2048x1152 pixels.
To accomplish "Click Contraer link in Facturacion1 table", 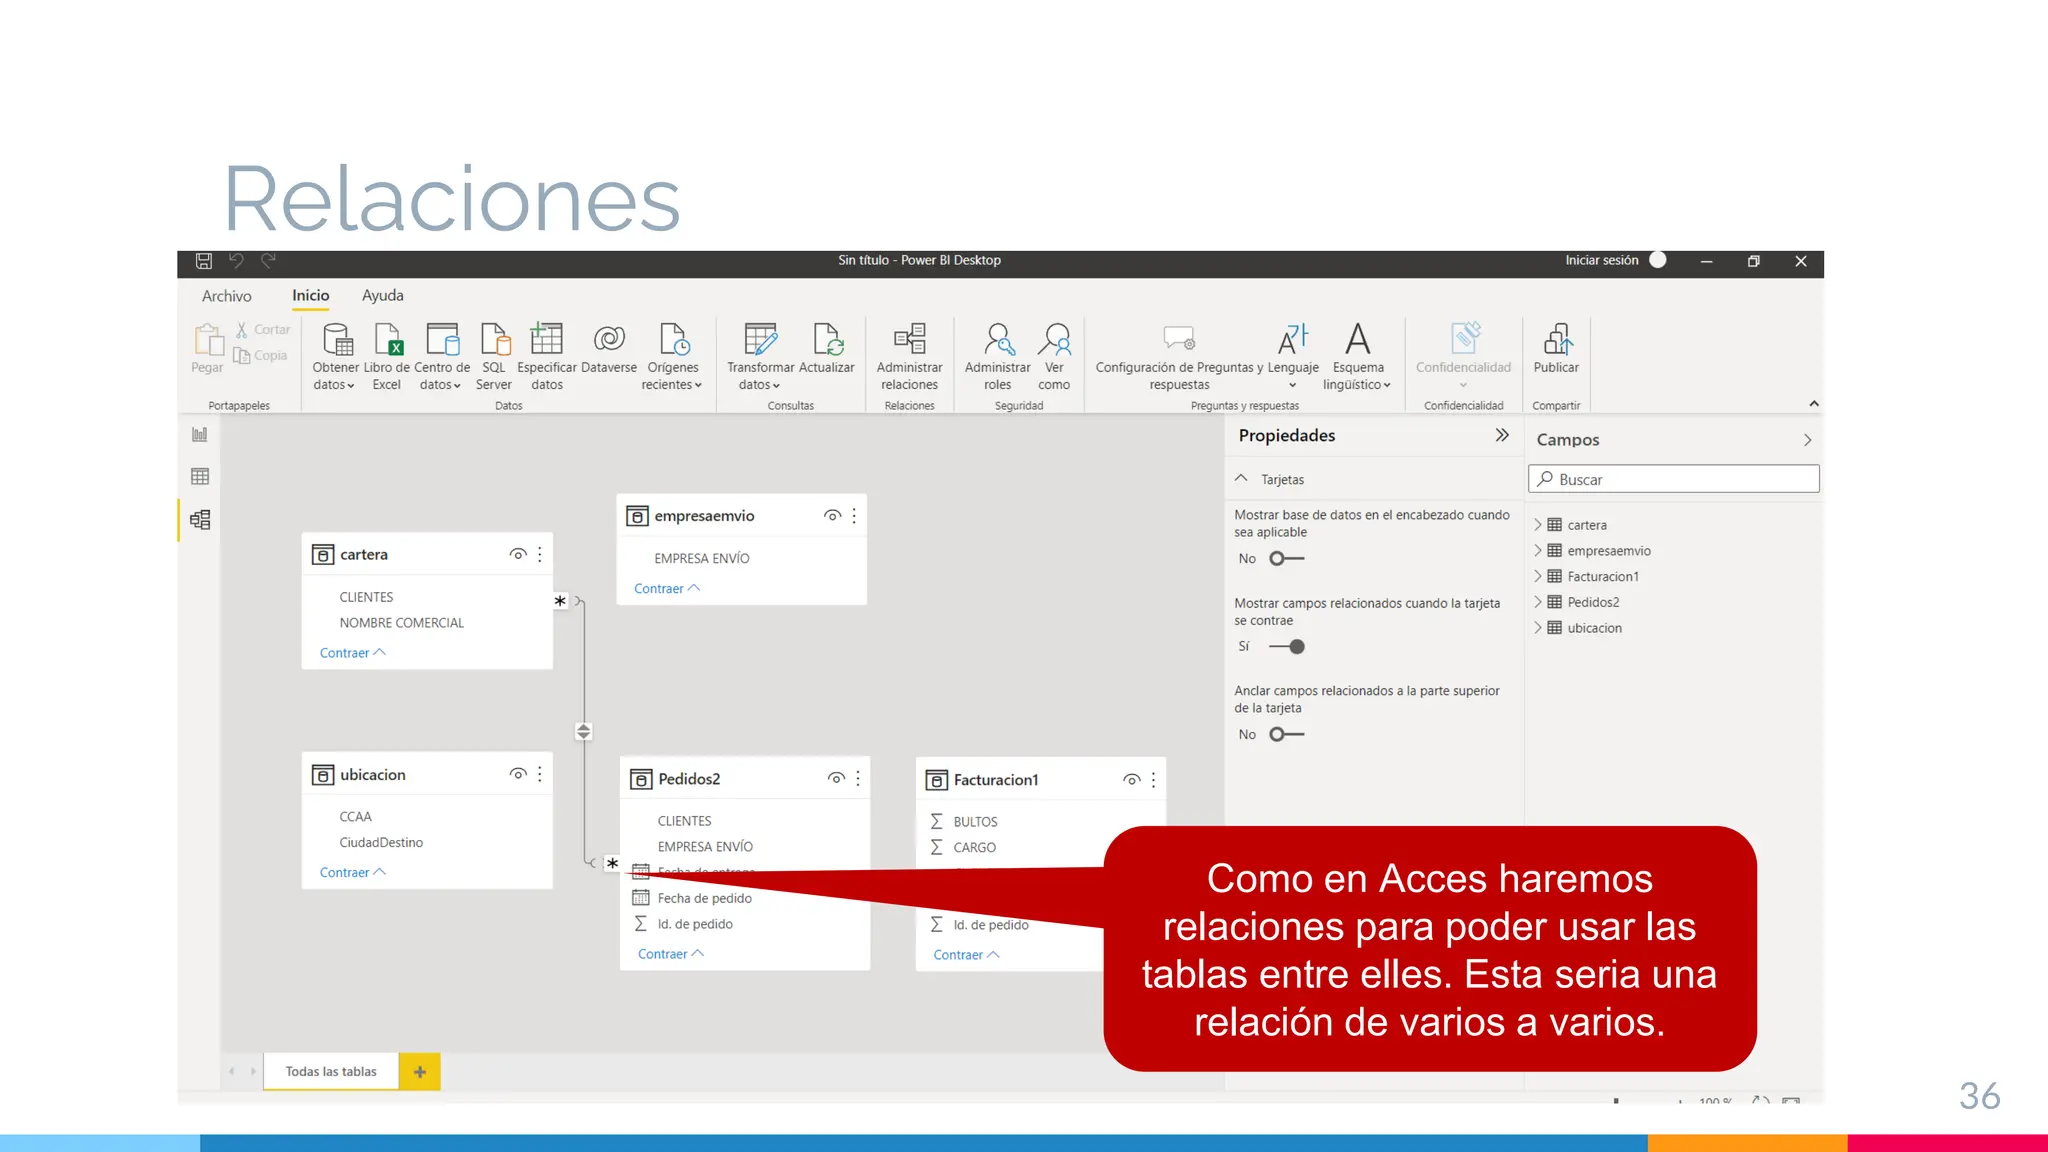I will (966, 955).
